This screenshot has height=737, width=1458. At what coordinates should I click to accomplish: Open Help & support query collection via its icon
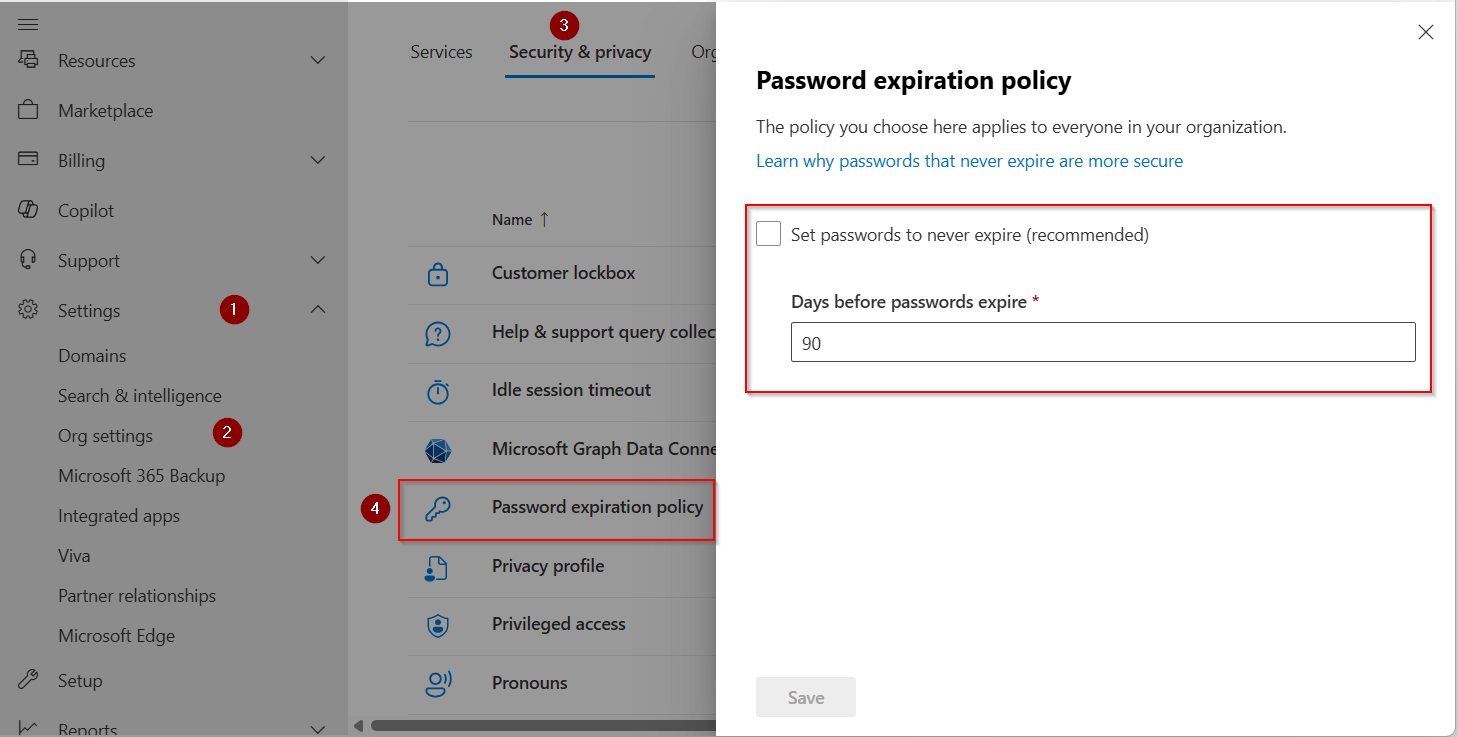click(x=438, y=331)
